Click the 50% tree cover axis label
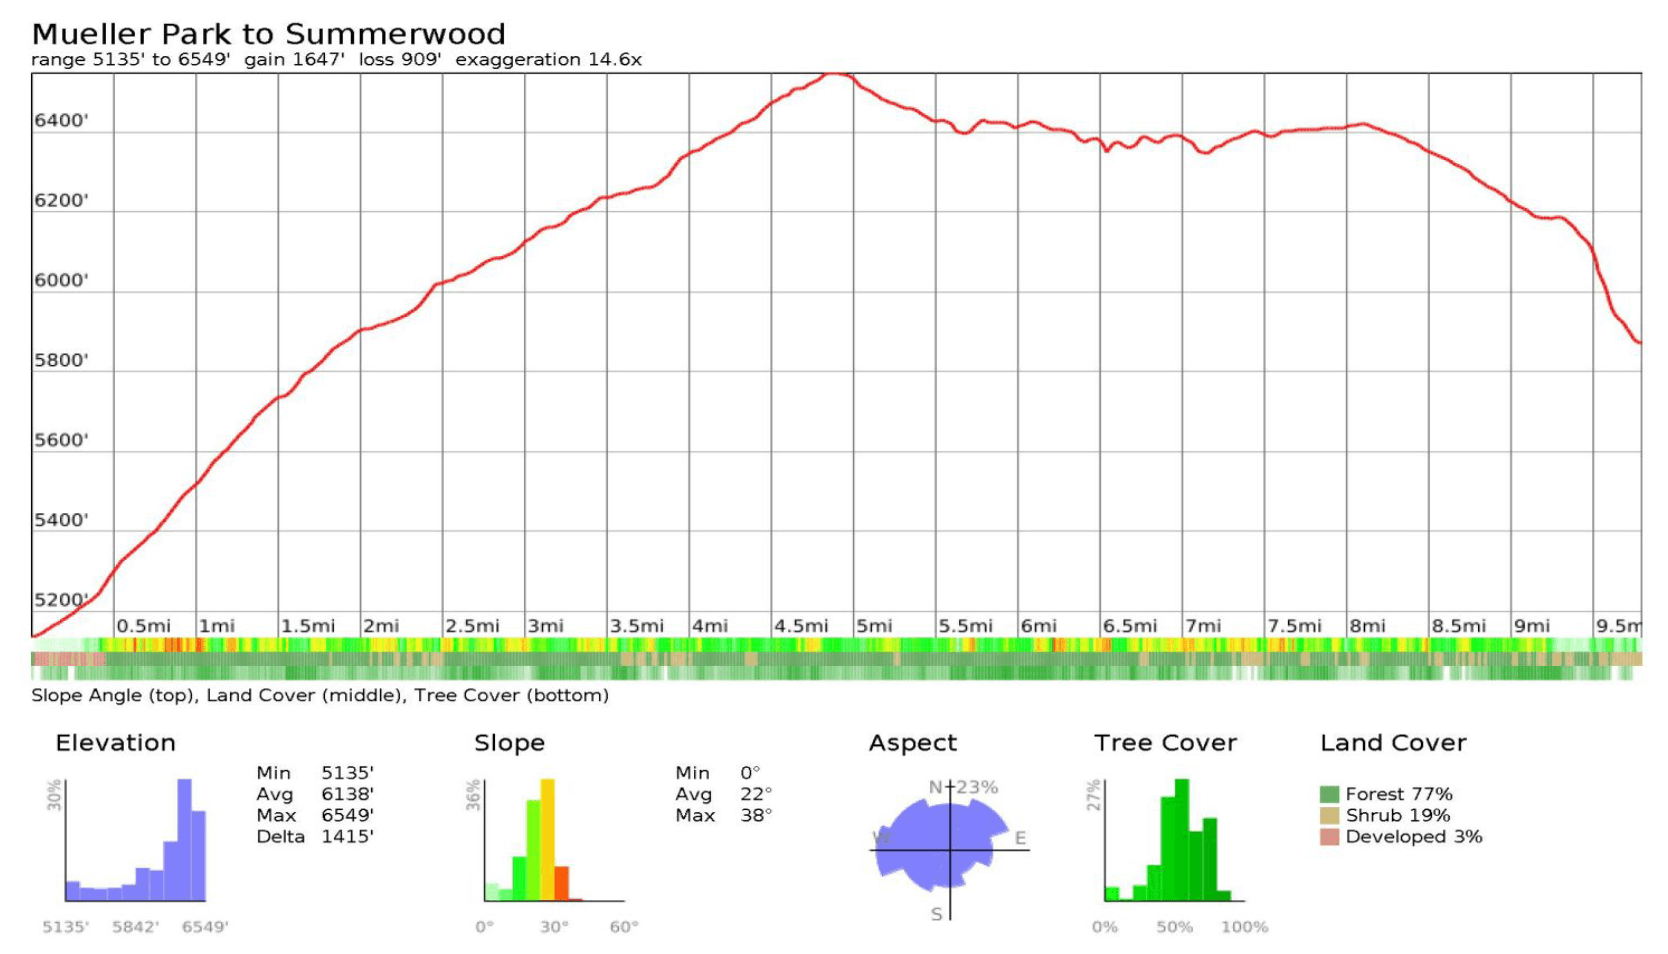 1175,927
